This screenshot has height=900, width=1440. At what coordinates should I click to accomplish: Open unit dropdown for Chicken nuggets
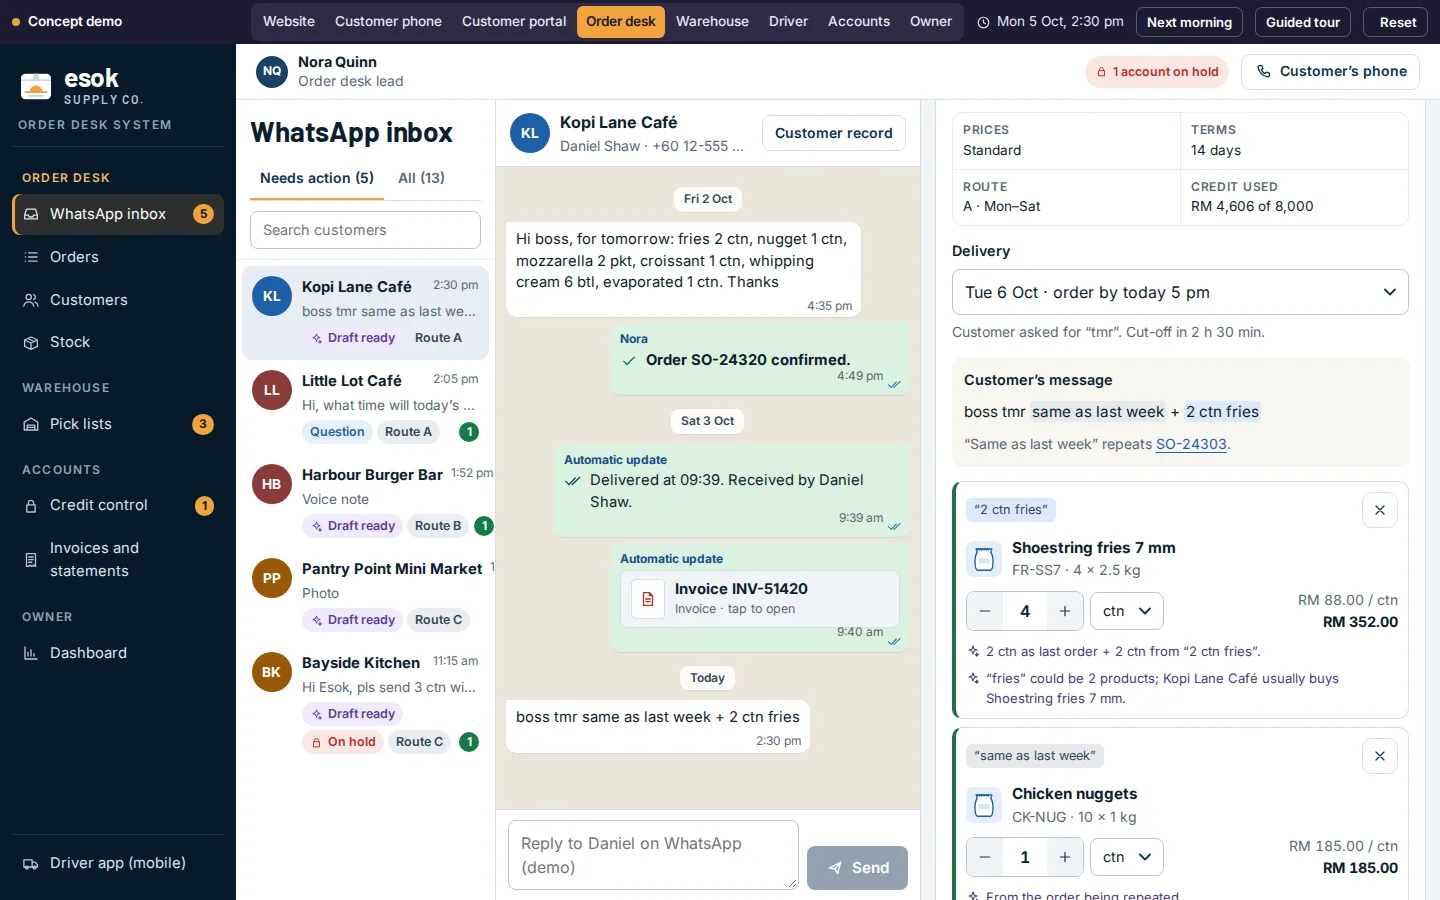(x=1127, y=857)
